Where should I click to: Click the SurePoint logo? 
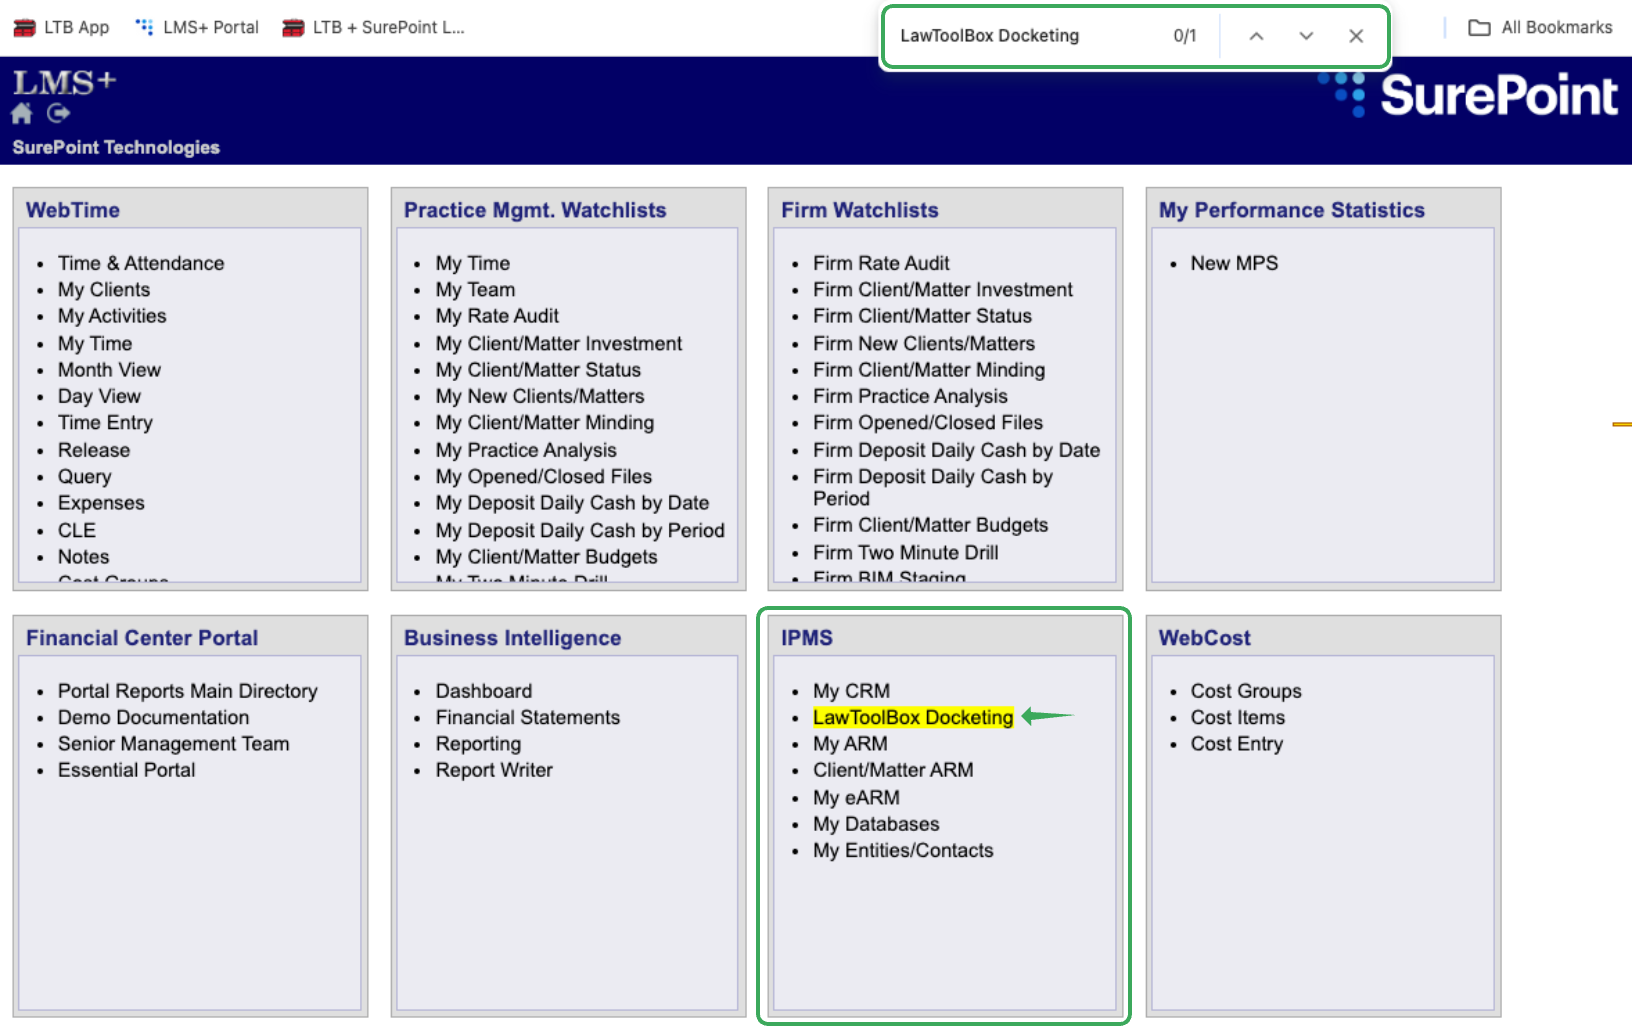point(1468,95)
